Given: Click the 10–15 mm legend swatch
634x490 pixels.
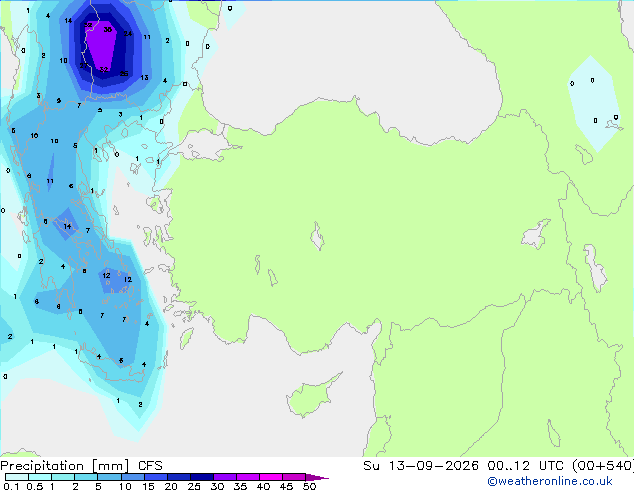Looking at the screenshot, I should [132, 477].
